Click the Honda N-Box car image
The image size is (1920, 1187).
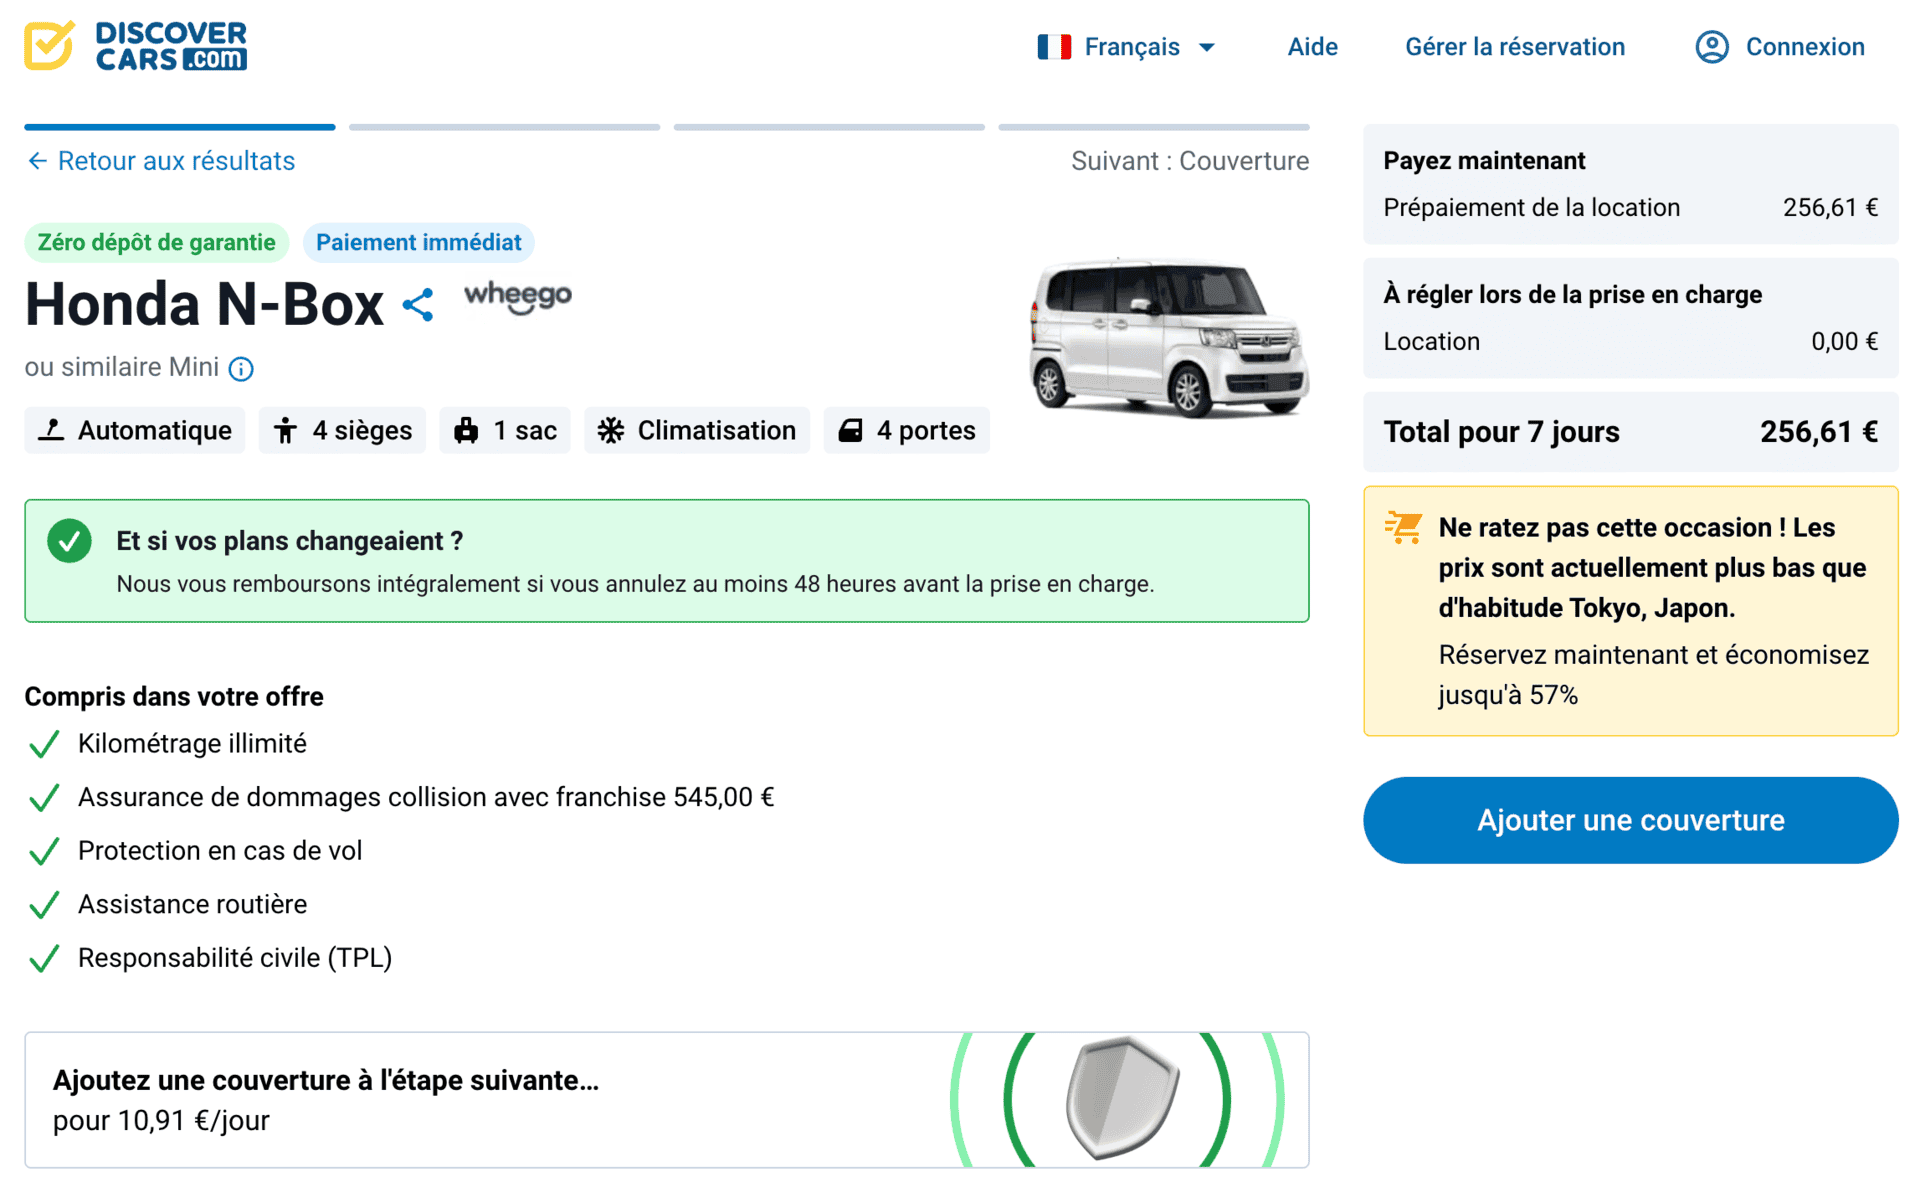pos(1169,337)
